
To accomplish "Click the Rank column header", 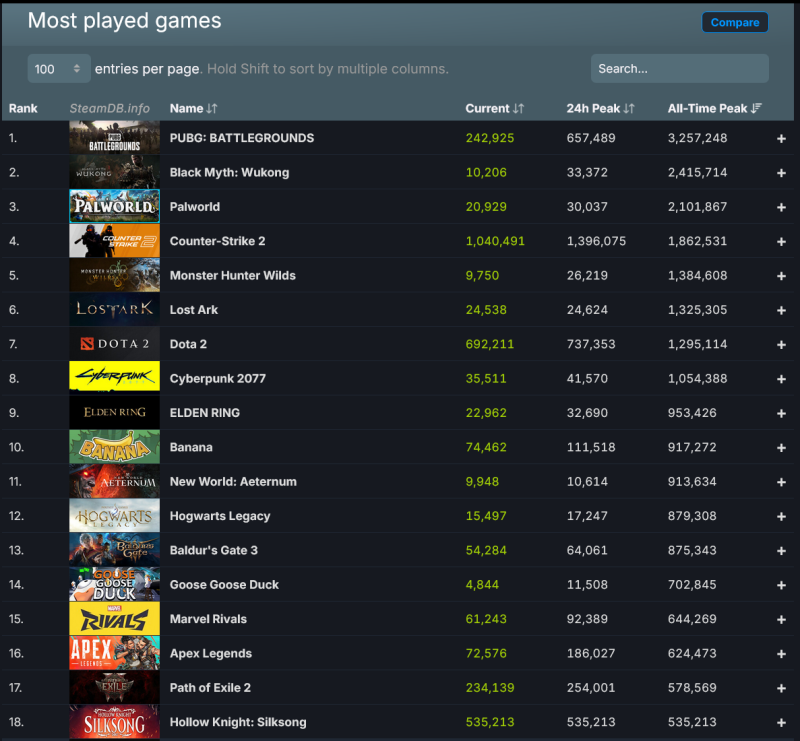I will click(23, 108).
